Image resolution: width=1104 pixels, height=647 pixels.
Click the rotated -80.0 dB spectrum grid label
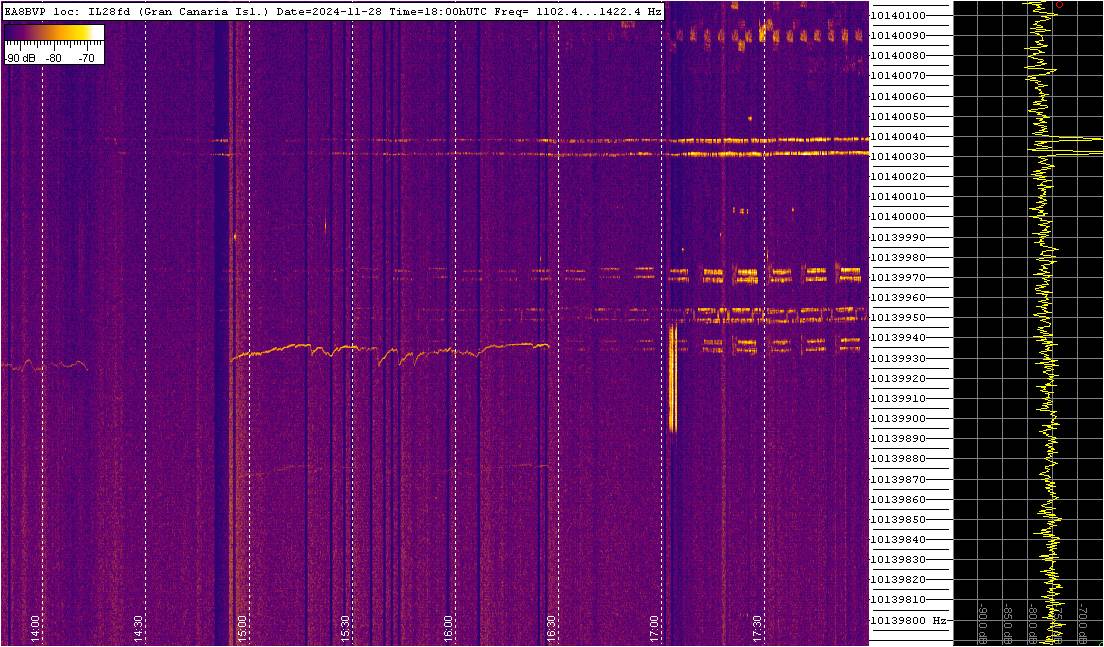(1034, 622)
